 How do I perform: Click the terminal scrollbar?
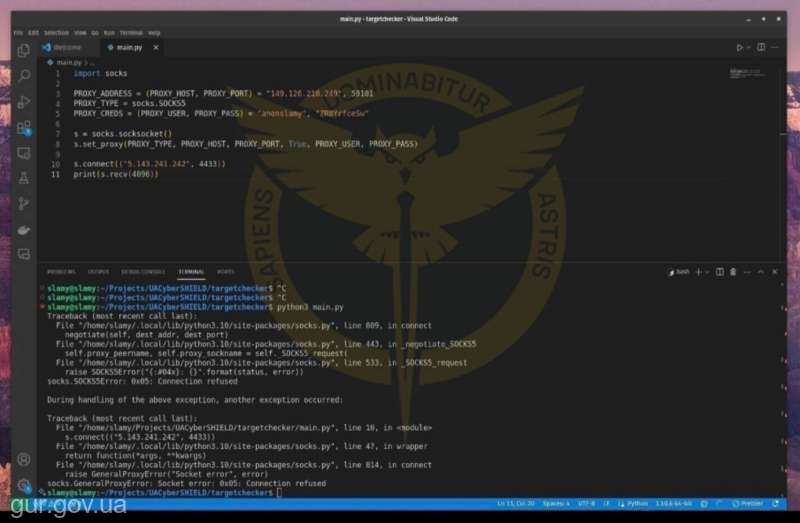click(783, 388)
